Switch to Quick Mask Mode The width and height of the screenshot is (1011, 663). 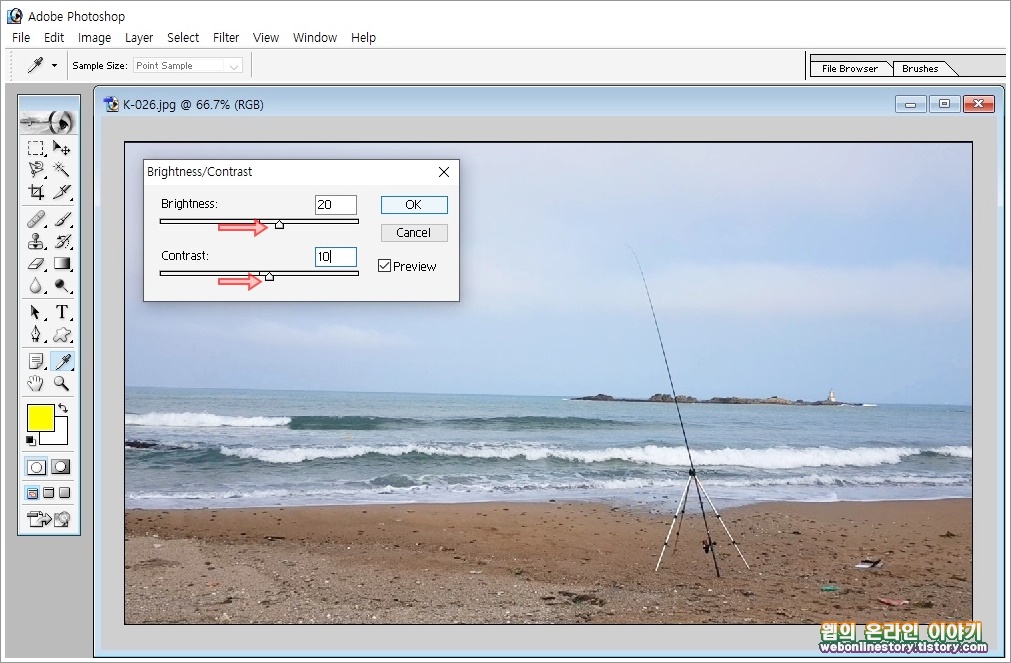61,467
